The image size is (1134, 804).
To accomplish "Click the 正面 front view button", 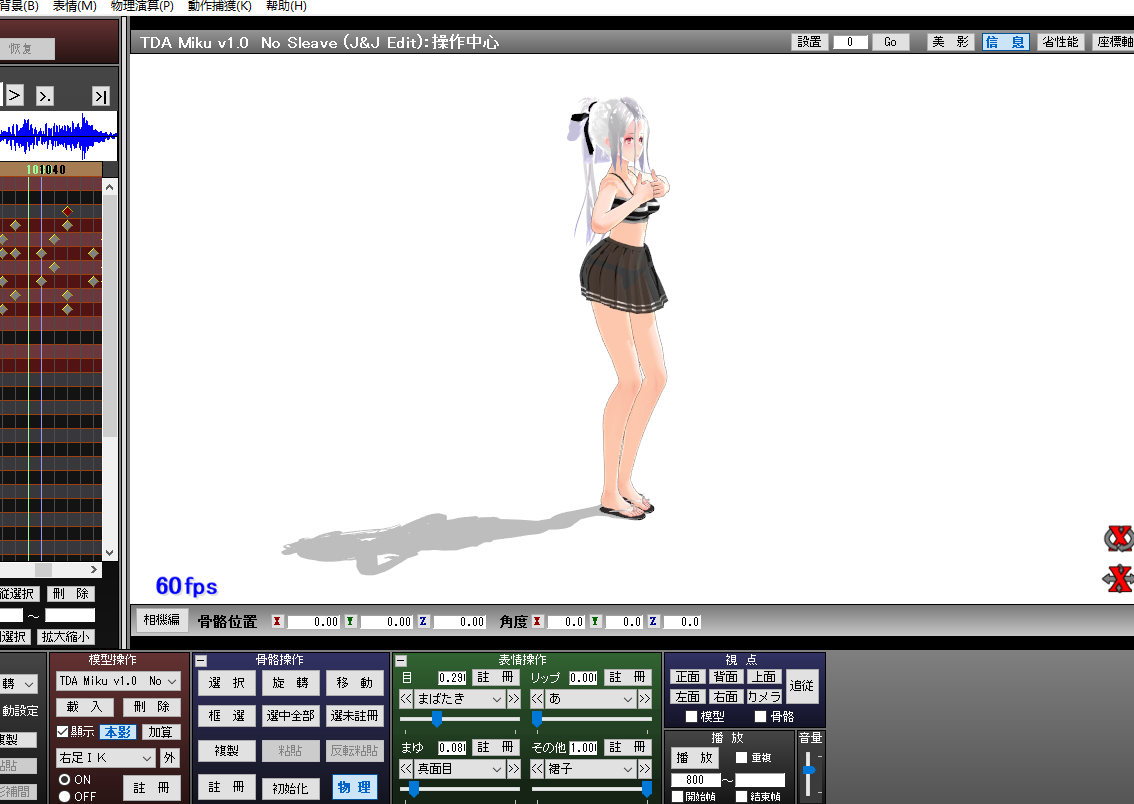I will 688,677.
